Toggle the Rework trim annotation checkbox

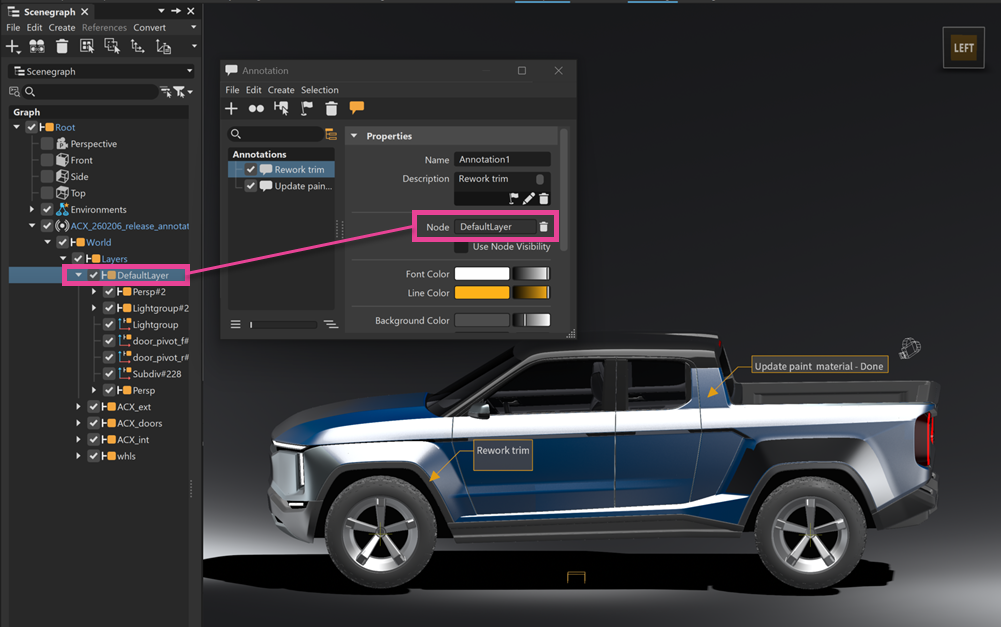pos(251,169)
